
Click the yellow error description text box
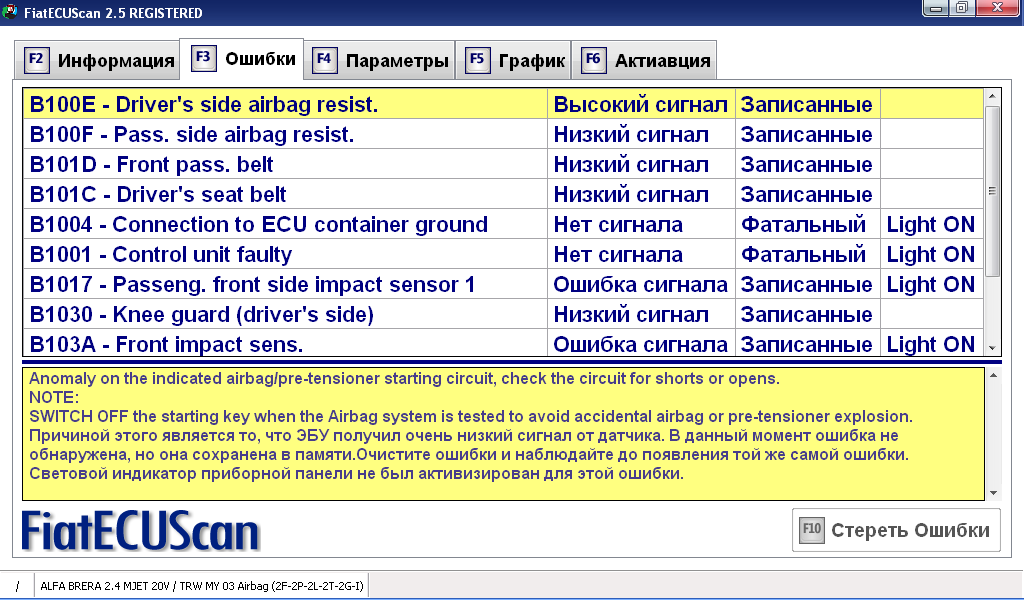coord(504,434)
